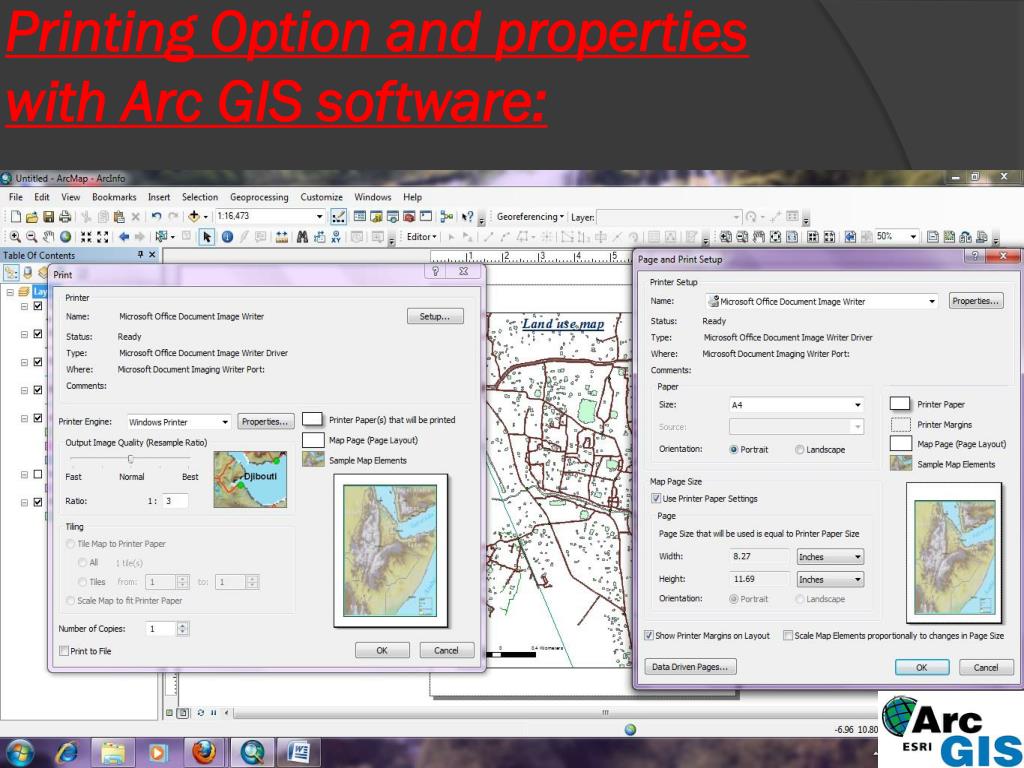Click the Layout Zoom Whole Page icon

[x=775, y=237]
